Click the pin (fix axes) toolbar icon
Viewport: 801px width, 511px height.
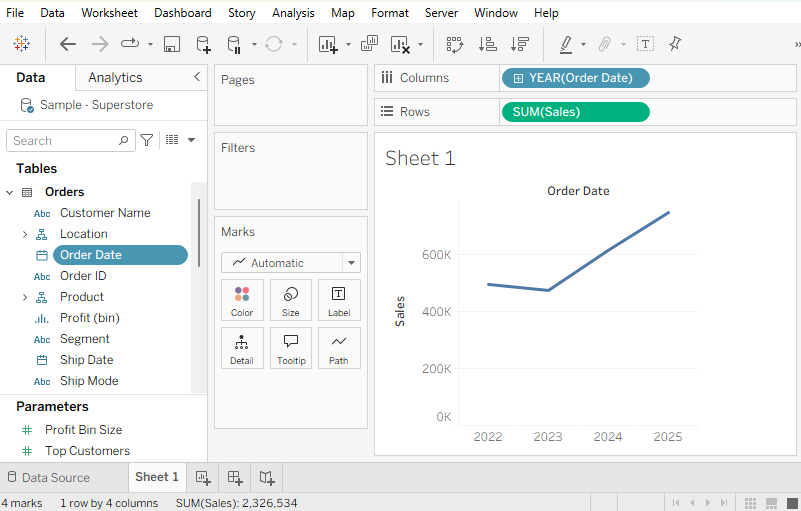(675, 44)
